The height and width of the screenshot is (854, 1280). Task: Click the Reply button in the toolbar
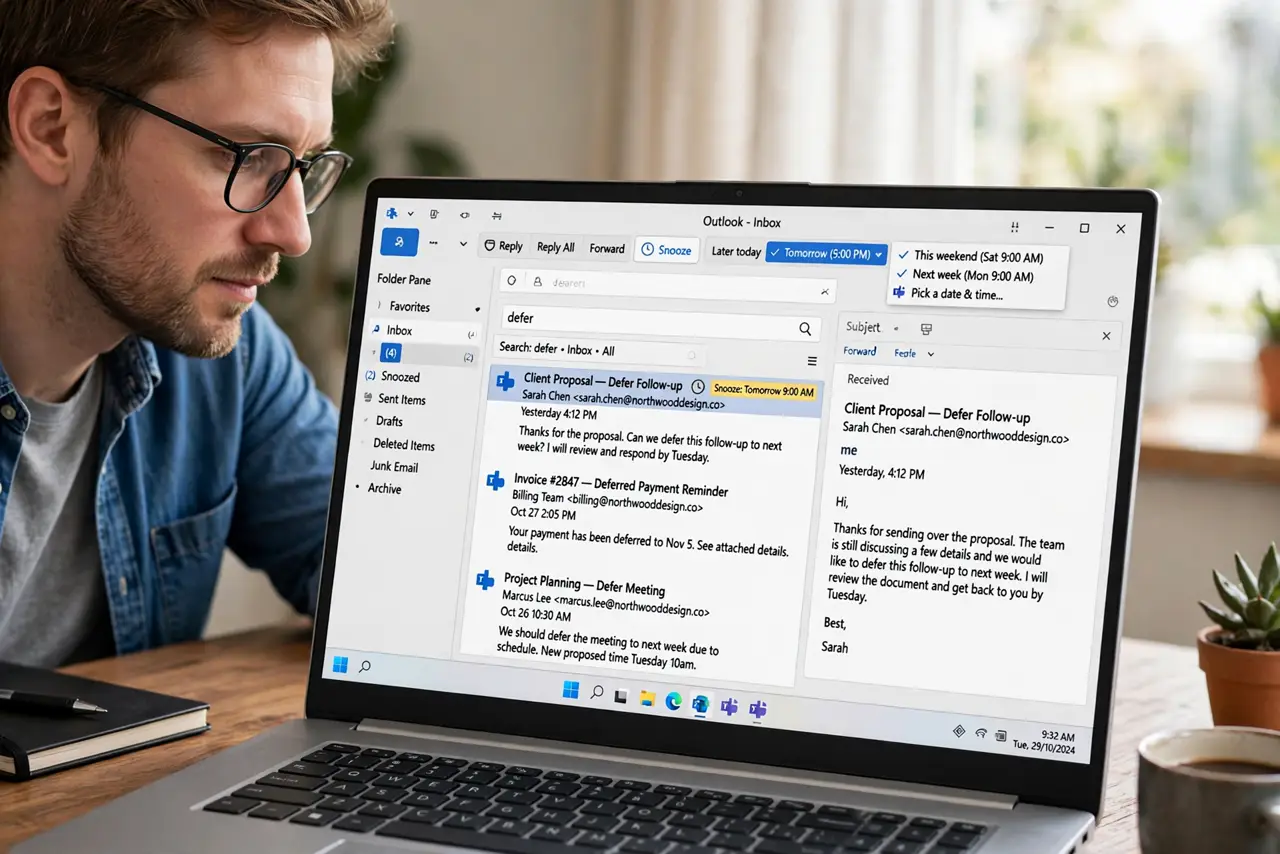[x=503, y=246]
